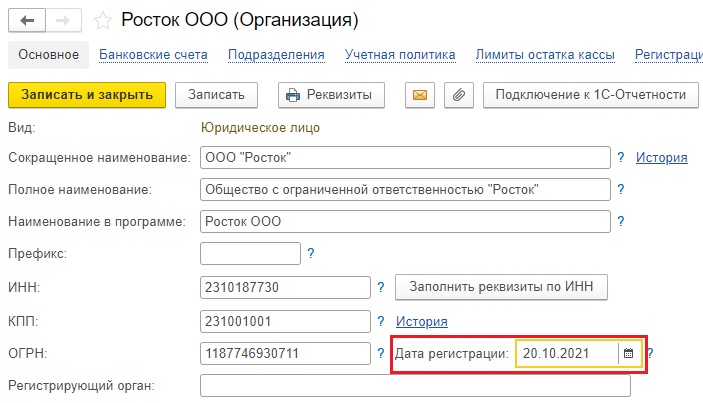Click the back arrow navigation button
Viewport: 703px width, 403px height.
[27, 21]
